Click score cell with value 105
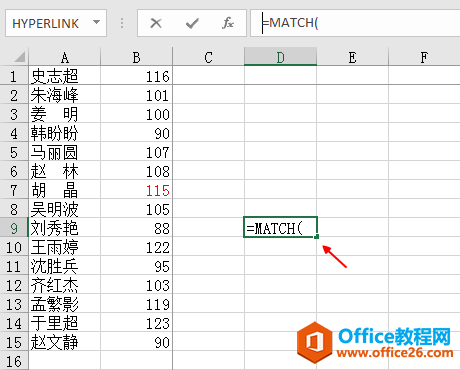 tap(136, 209)
